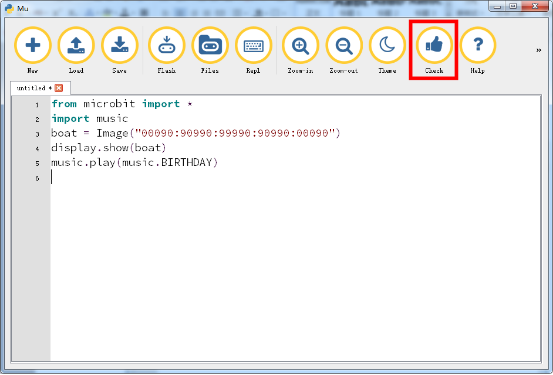Viewport: 553px width, 375px height.
Task: Maximize the Mu window
Action: pyautogui.click(x=513, y=6)
